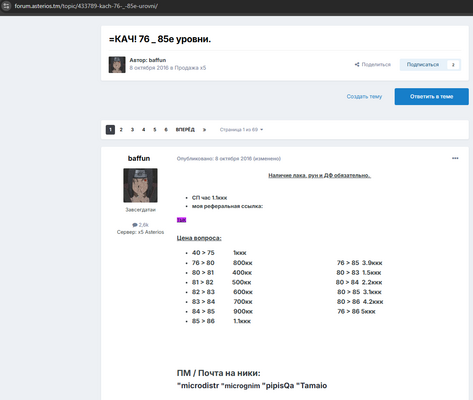Click the text моя реферальная ссылка
This screenshot has height=400, width=473.
pos(227,206)
